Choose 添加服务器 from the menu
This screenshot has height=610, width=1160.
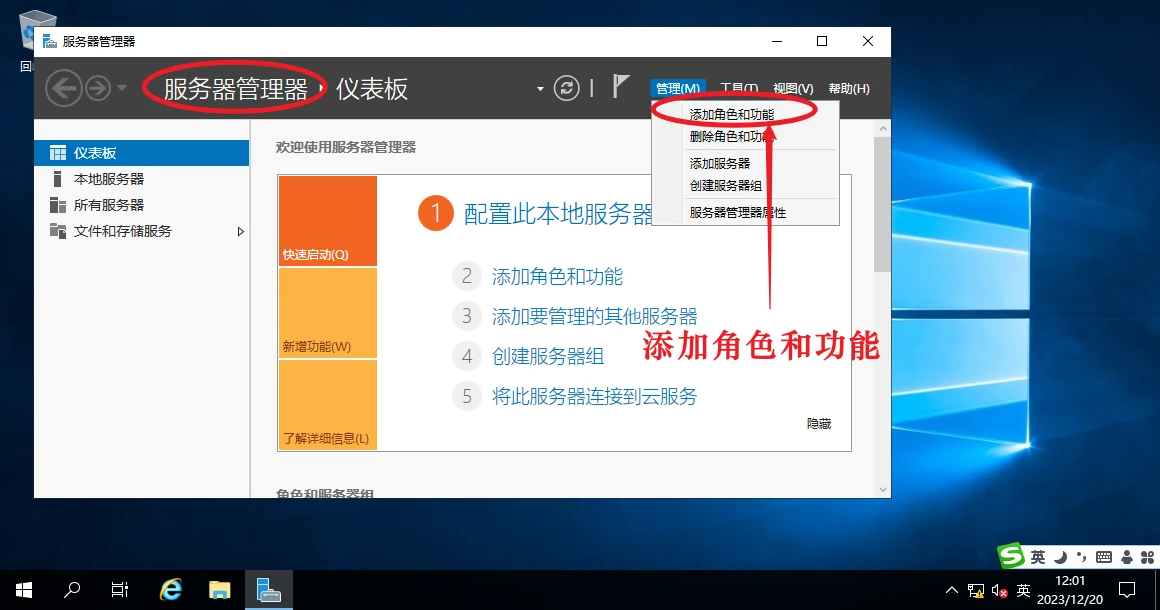pyautogui.click(x=745, y=163)
